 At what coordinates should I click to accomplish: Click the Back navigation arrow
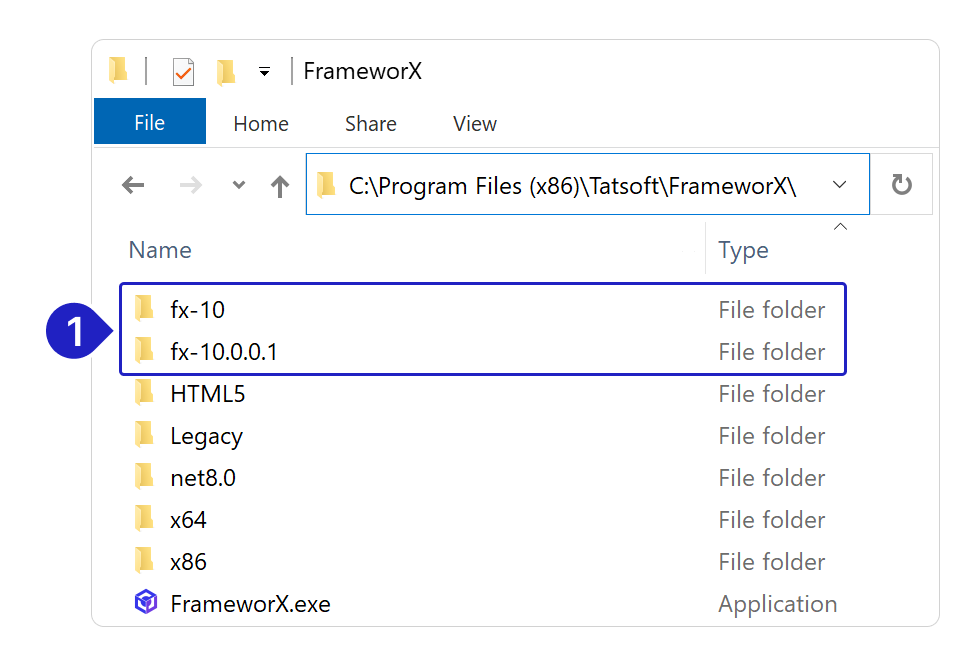tap(133, 185)
